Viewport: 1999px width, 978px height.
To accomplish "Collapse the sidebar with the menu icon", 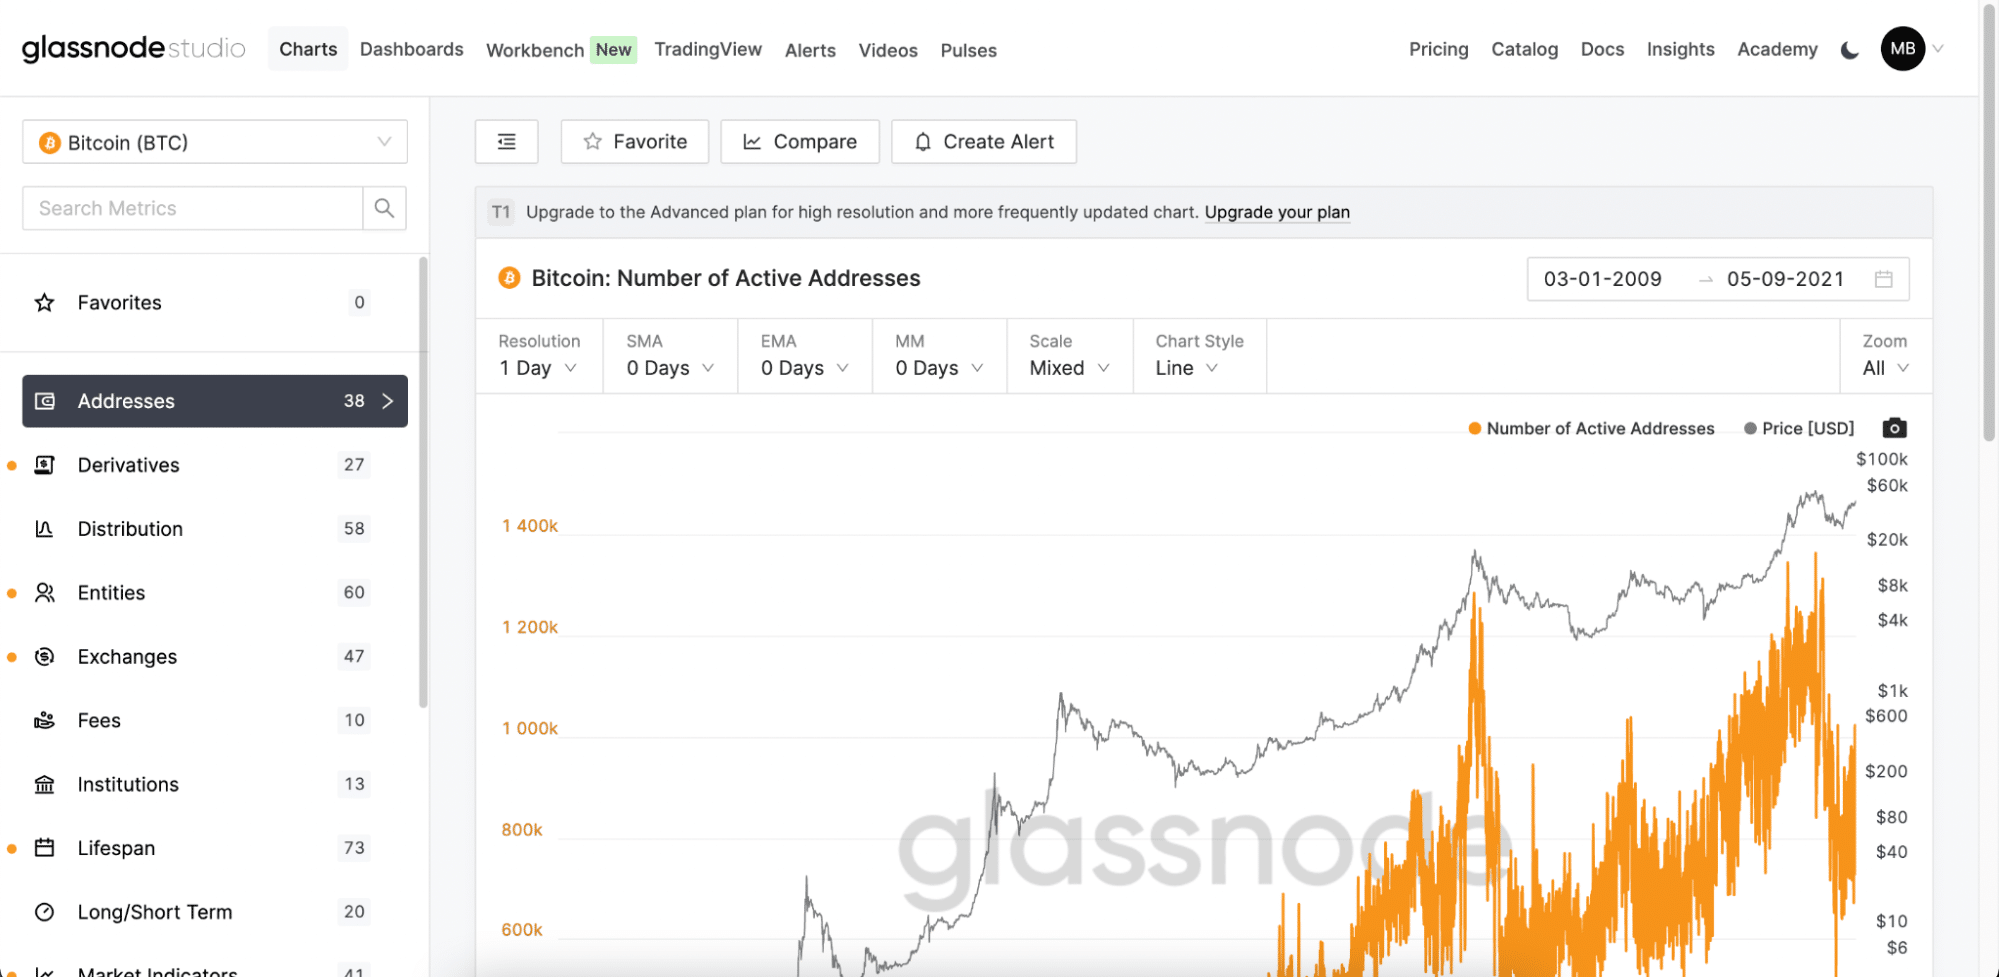I will tap(507, 142).
